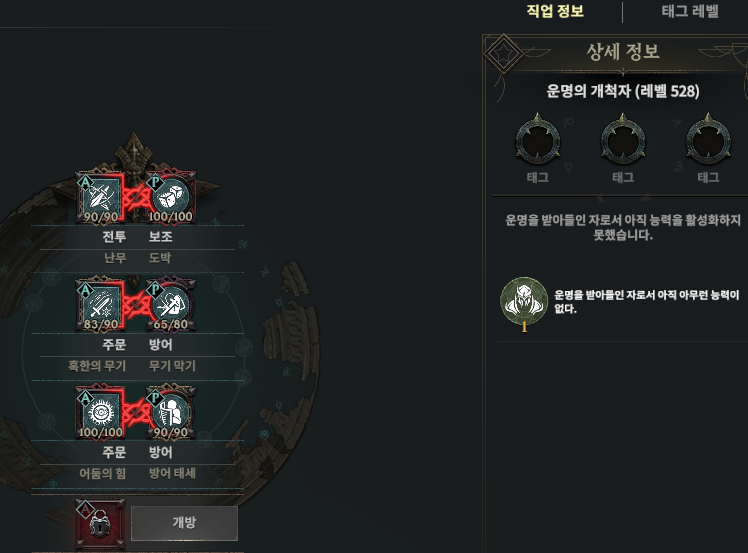
Task: Select the 방어 태세 shield skill icon
Action: [x=171, y=413]
